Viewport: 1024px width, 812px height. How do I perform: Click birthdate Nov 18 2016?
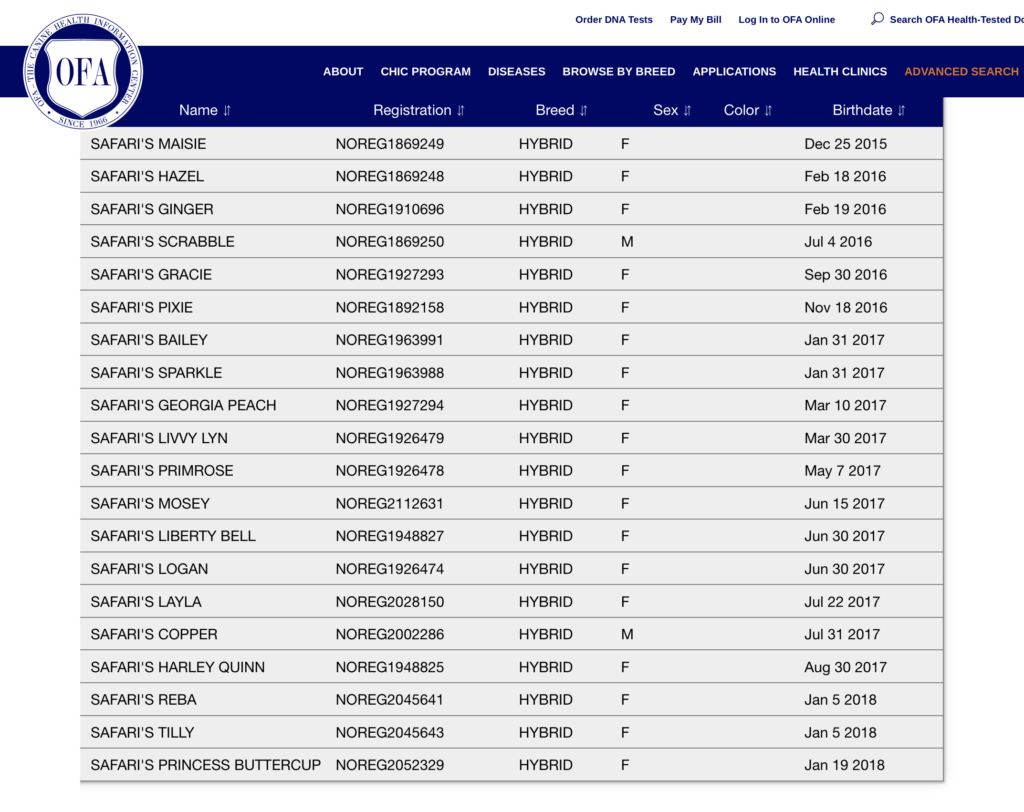pos(846,307)
